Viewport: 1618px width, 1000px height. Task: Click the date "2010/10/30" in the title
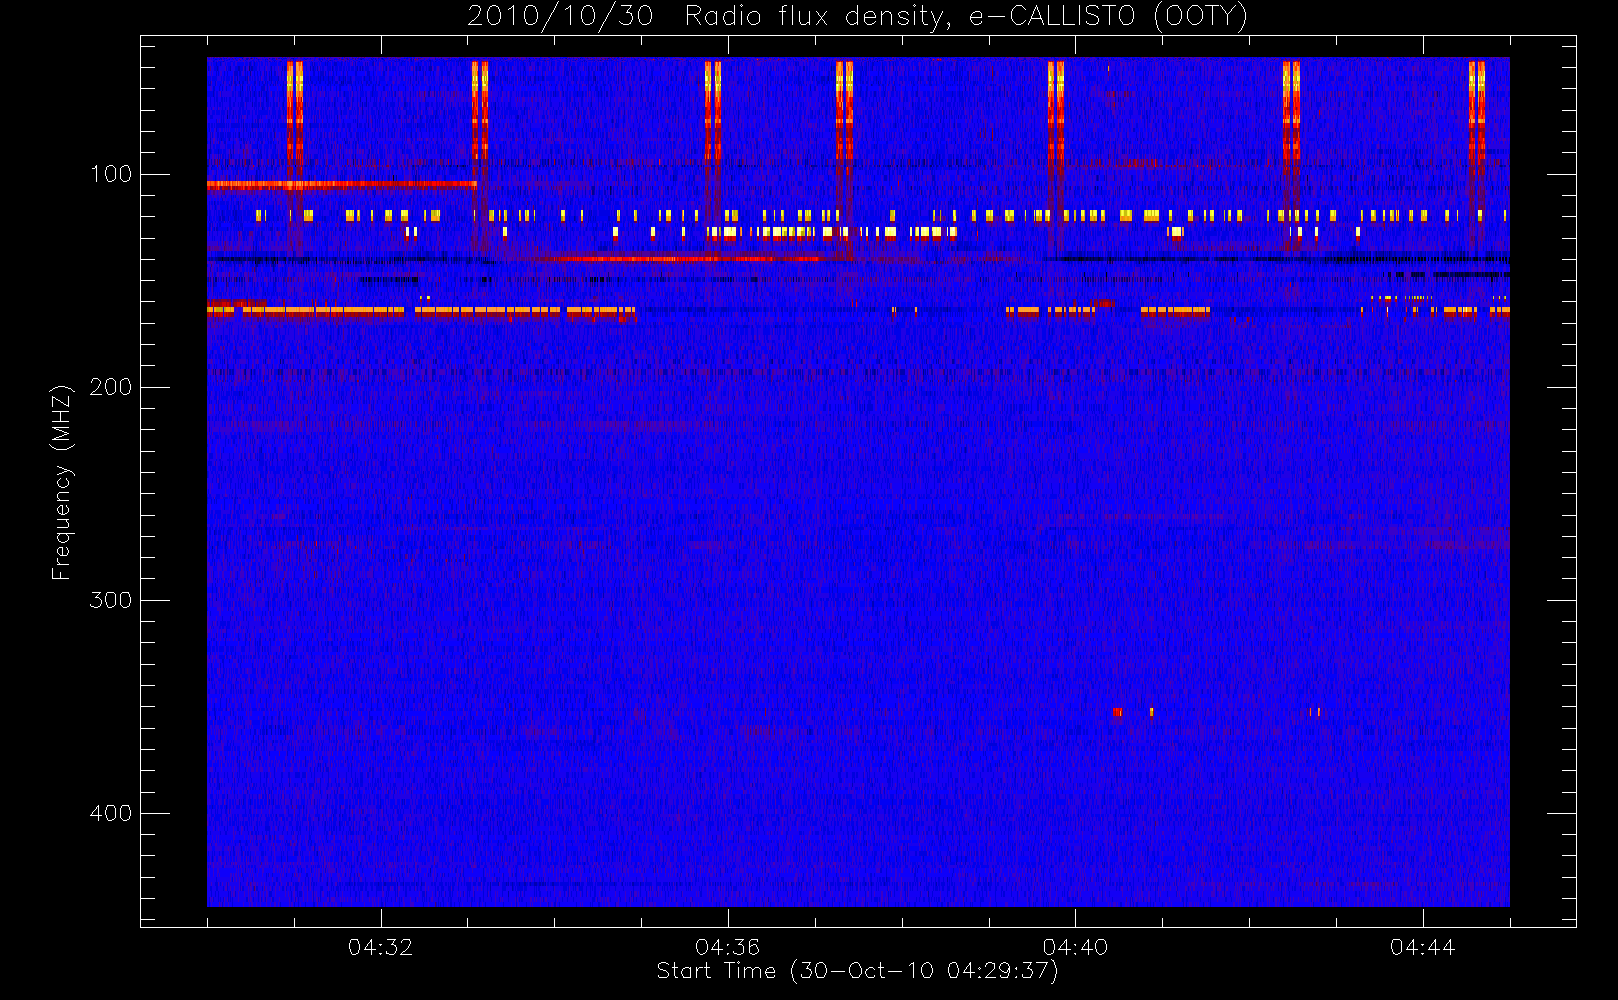[560, 17]
